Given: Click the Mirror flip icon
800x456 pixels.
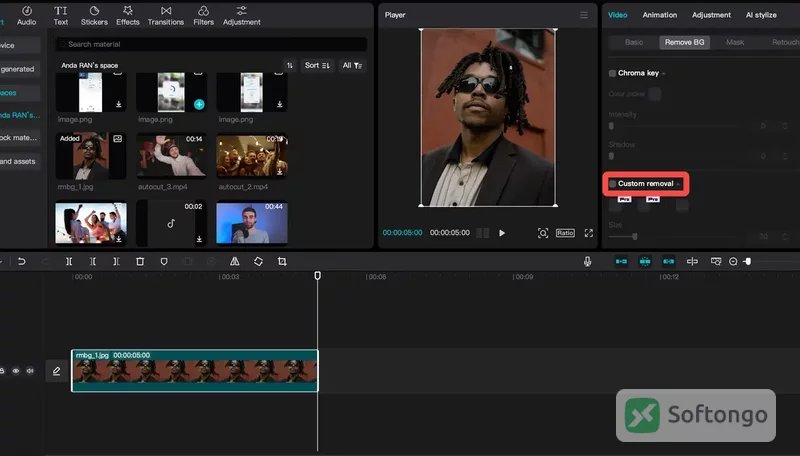Looking at the screenshot, I should point(235,261).
